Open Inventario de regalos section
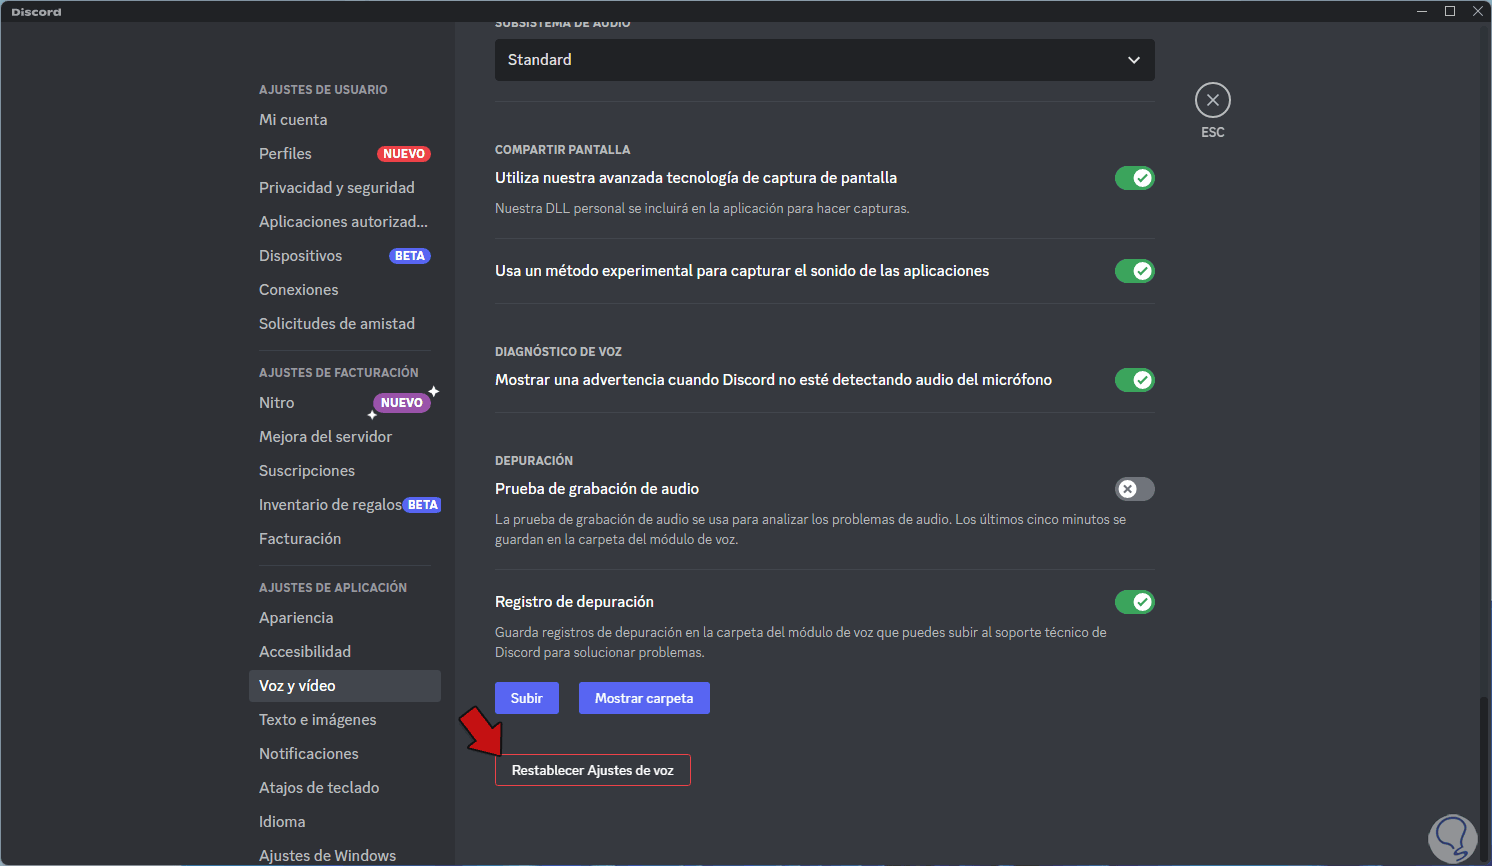 coord(344,505)
